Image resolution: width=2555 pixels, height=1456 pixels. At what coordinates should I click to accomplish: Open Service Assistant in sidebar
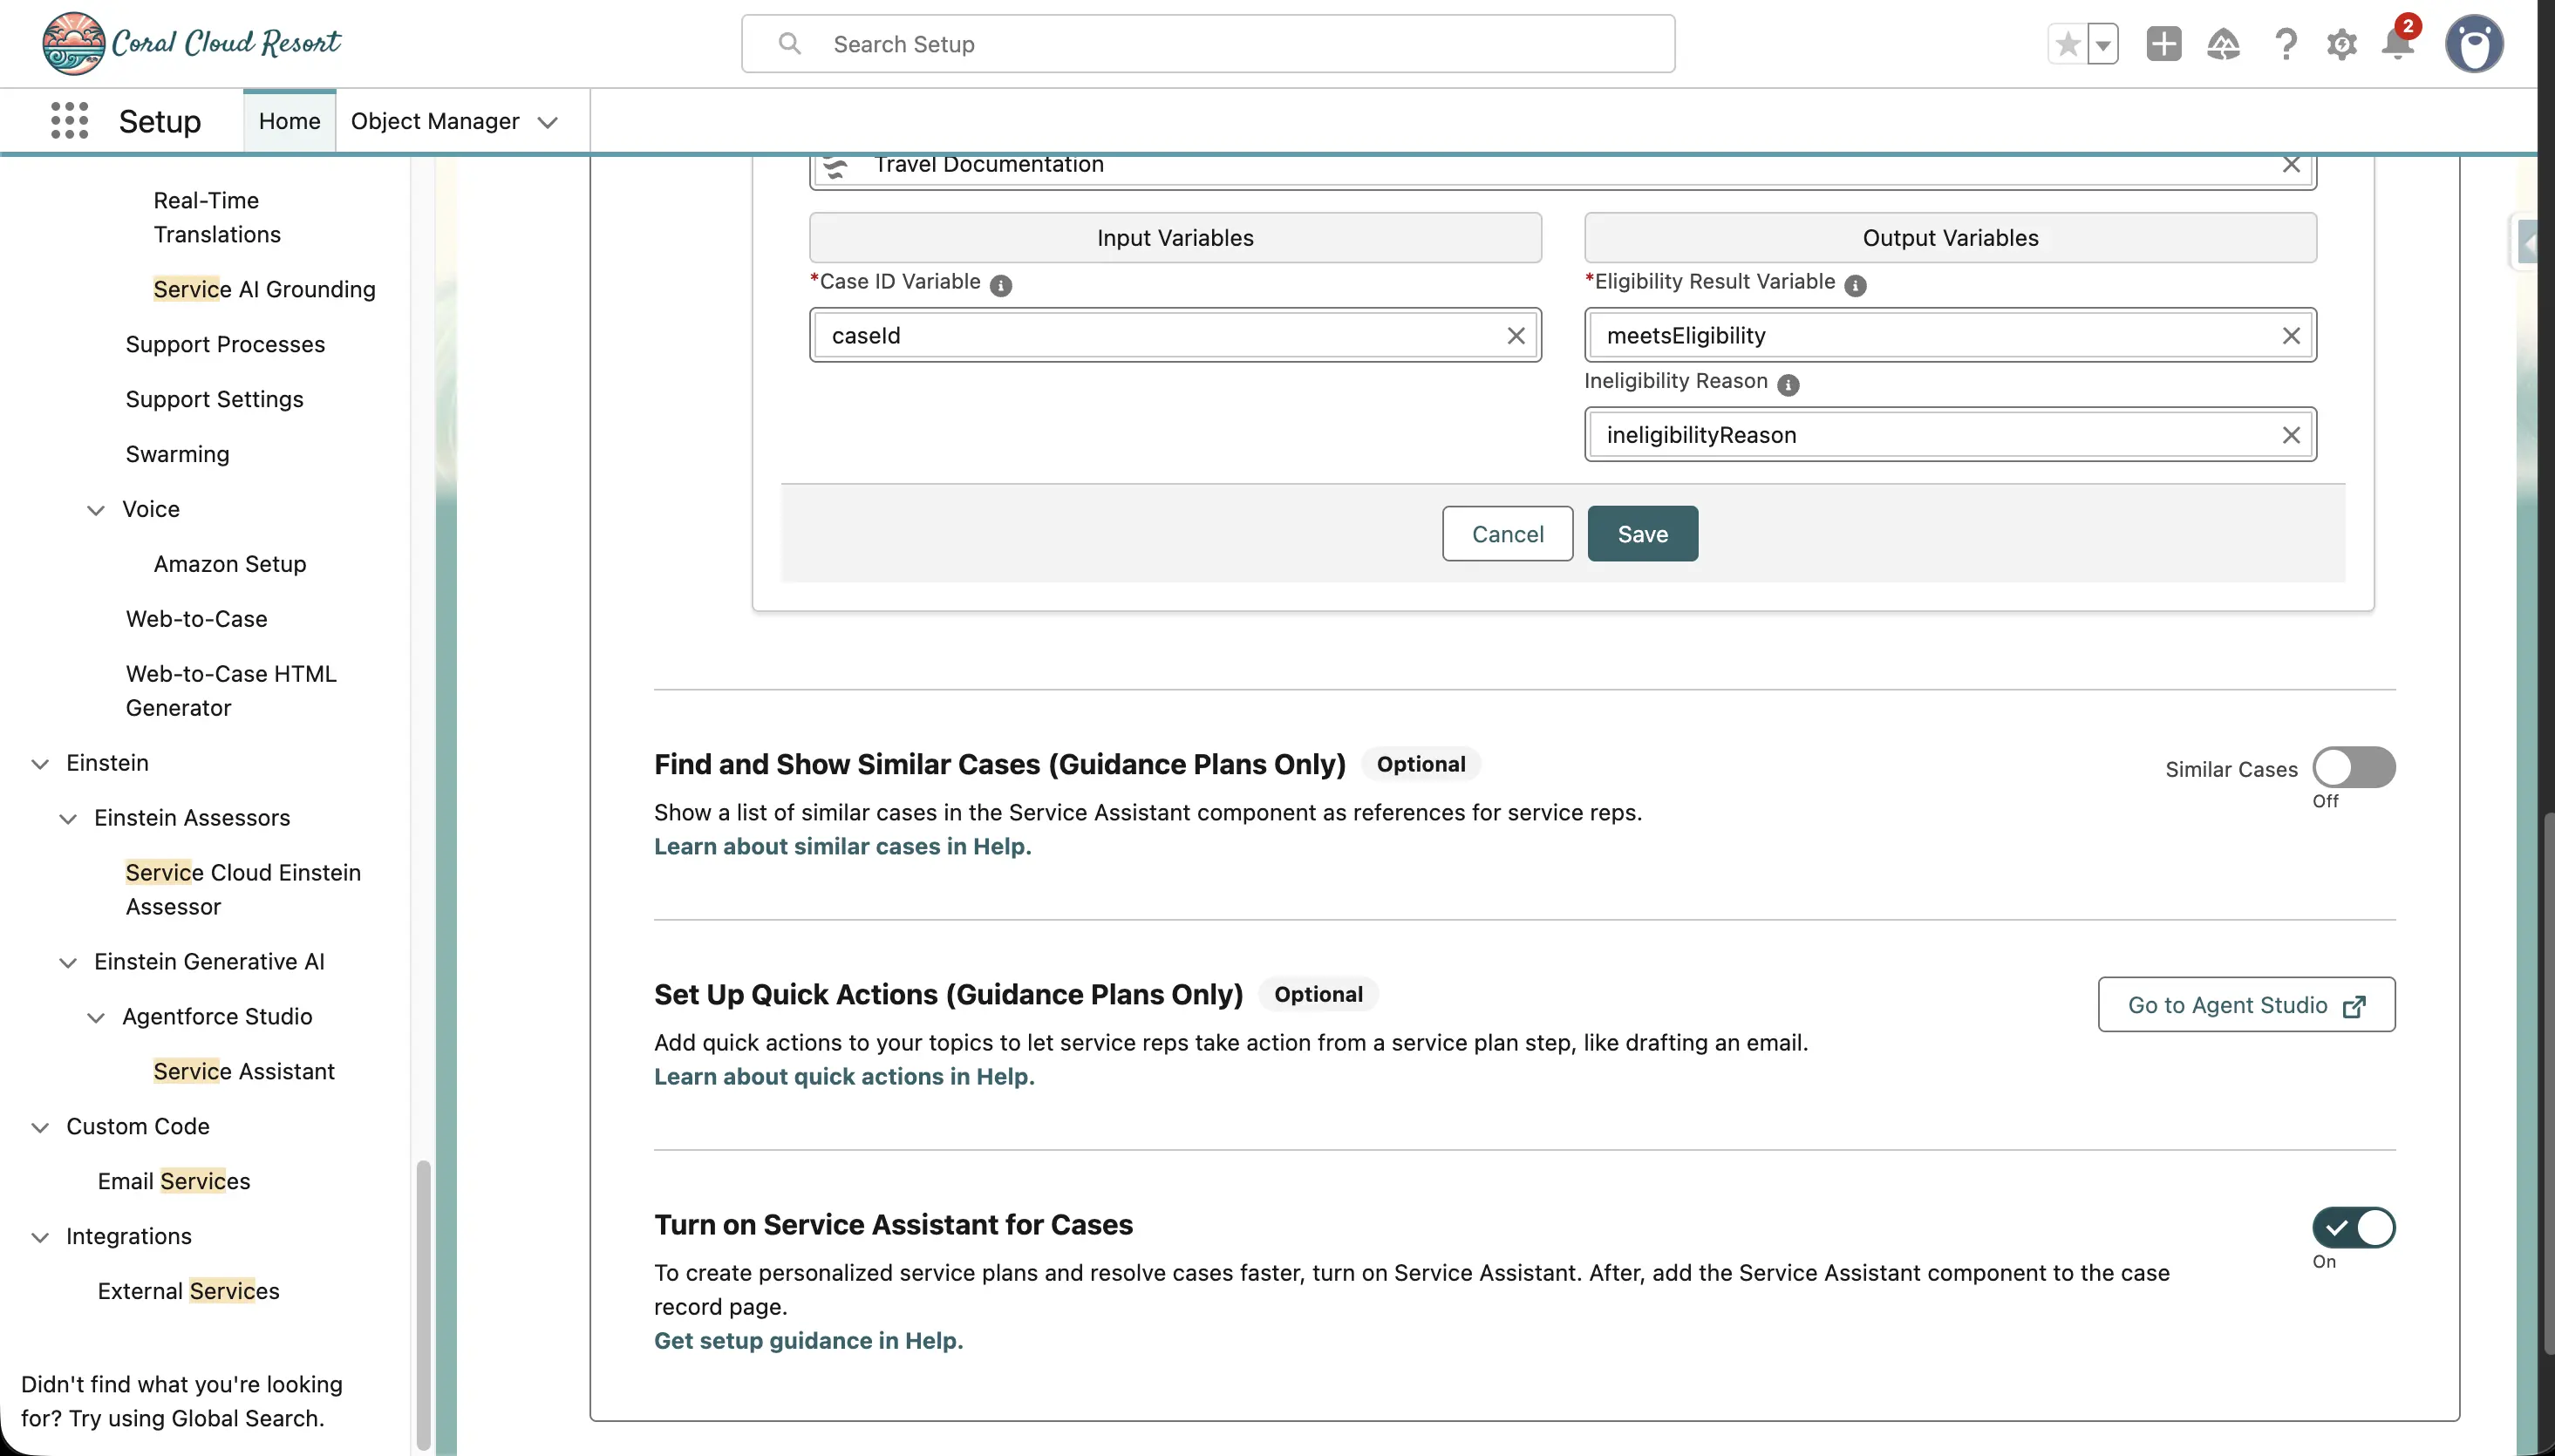tap(244, 1071)
